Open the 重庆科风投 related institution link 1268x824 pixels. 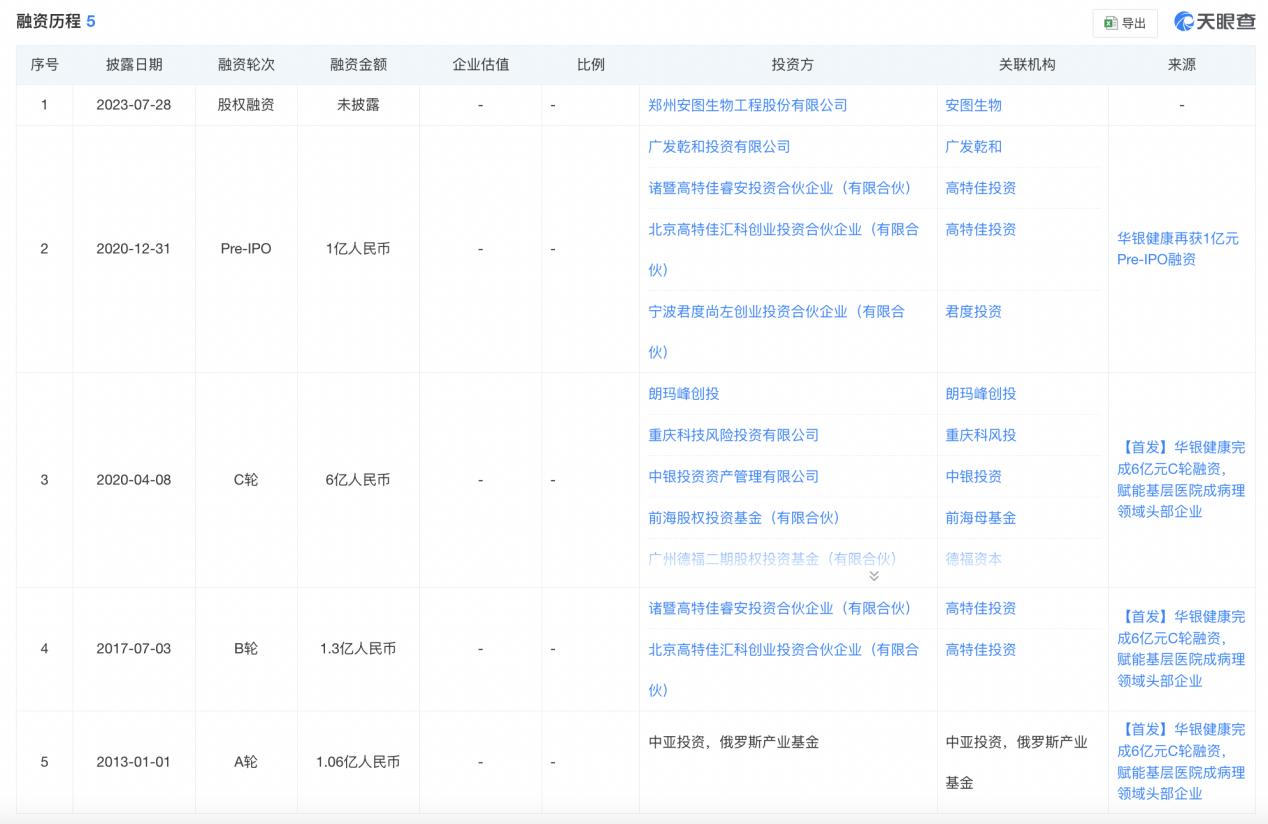980,435
